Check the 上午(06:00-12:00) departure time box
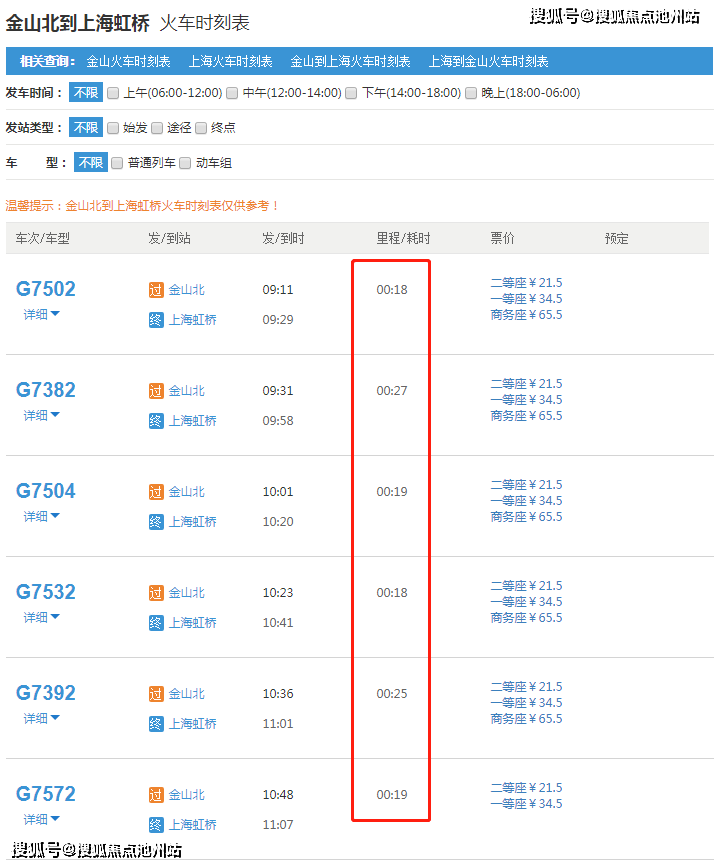714x867 pixels. [113, 93]
